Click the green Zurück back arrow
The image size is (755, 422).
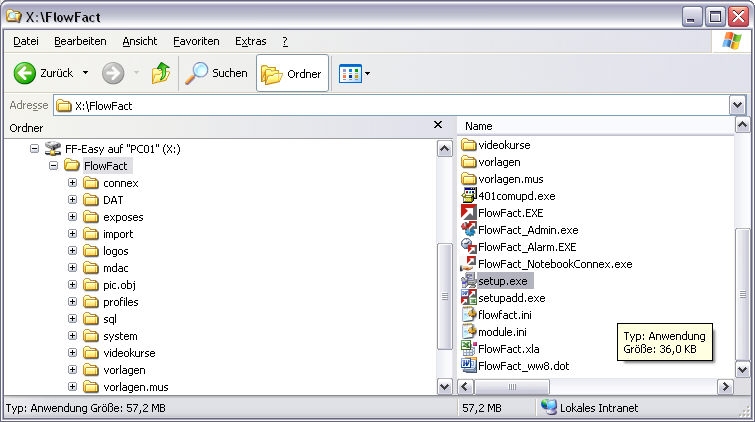click(x=25, y=73)
